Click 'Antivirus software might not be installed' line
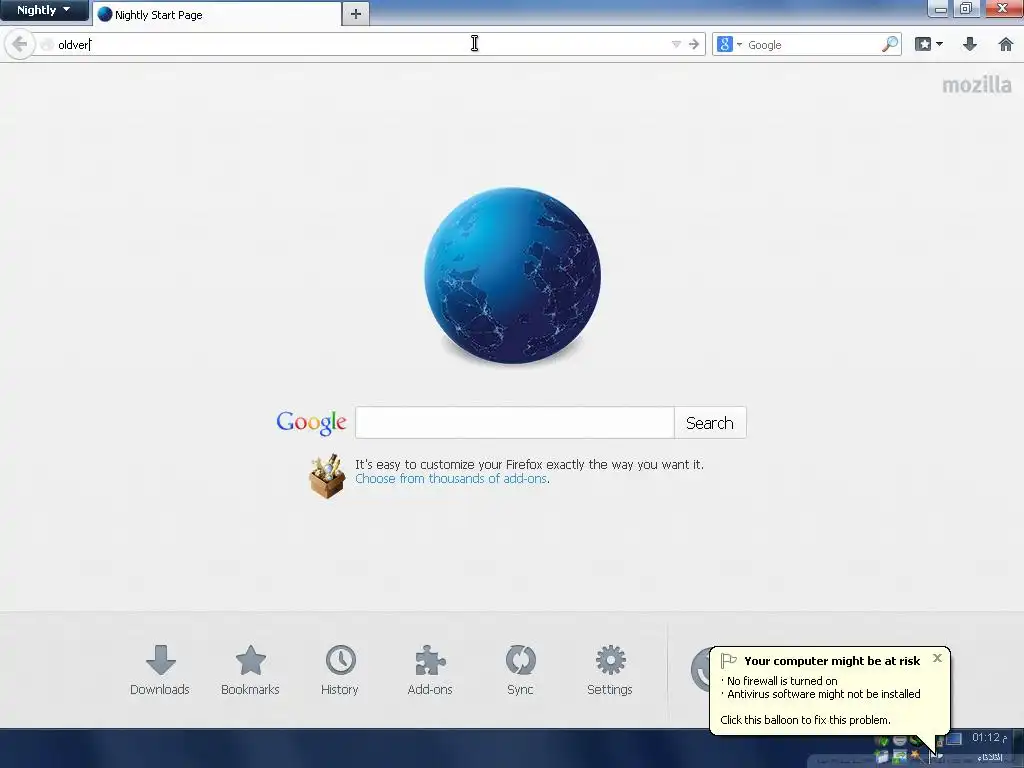1024x768 pixels. coord(824,694)
